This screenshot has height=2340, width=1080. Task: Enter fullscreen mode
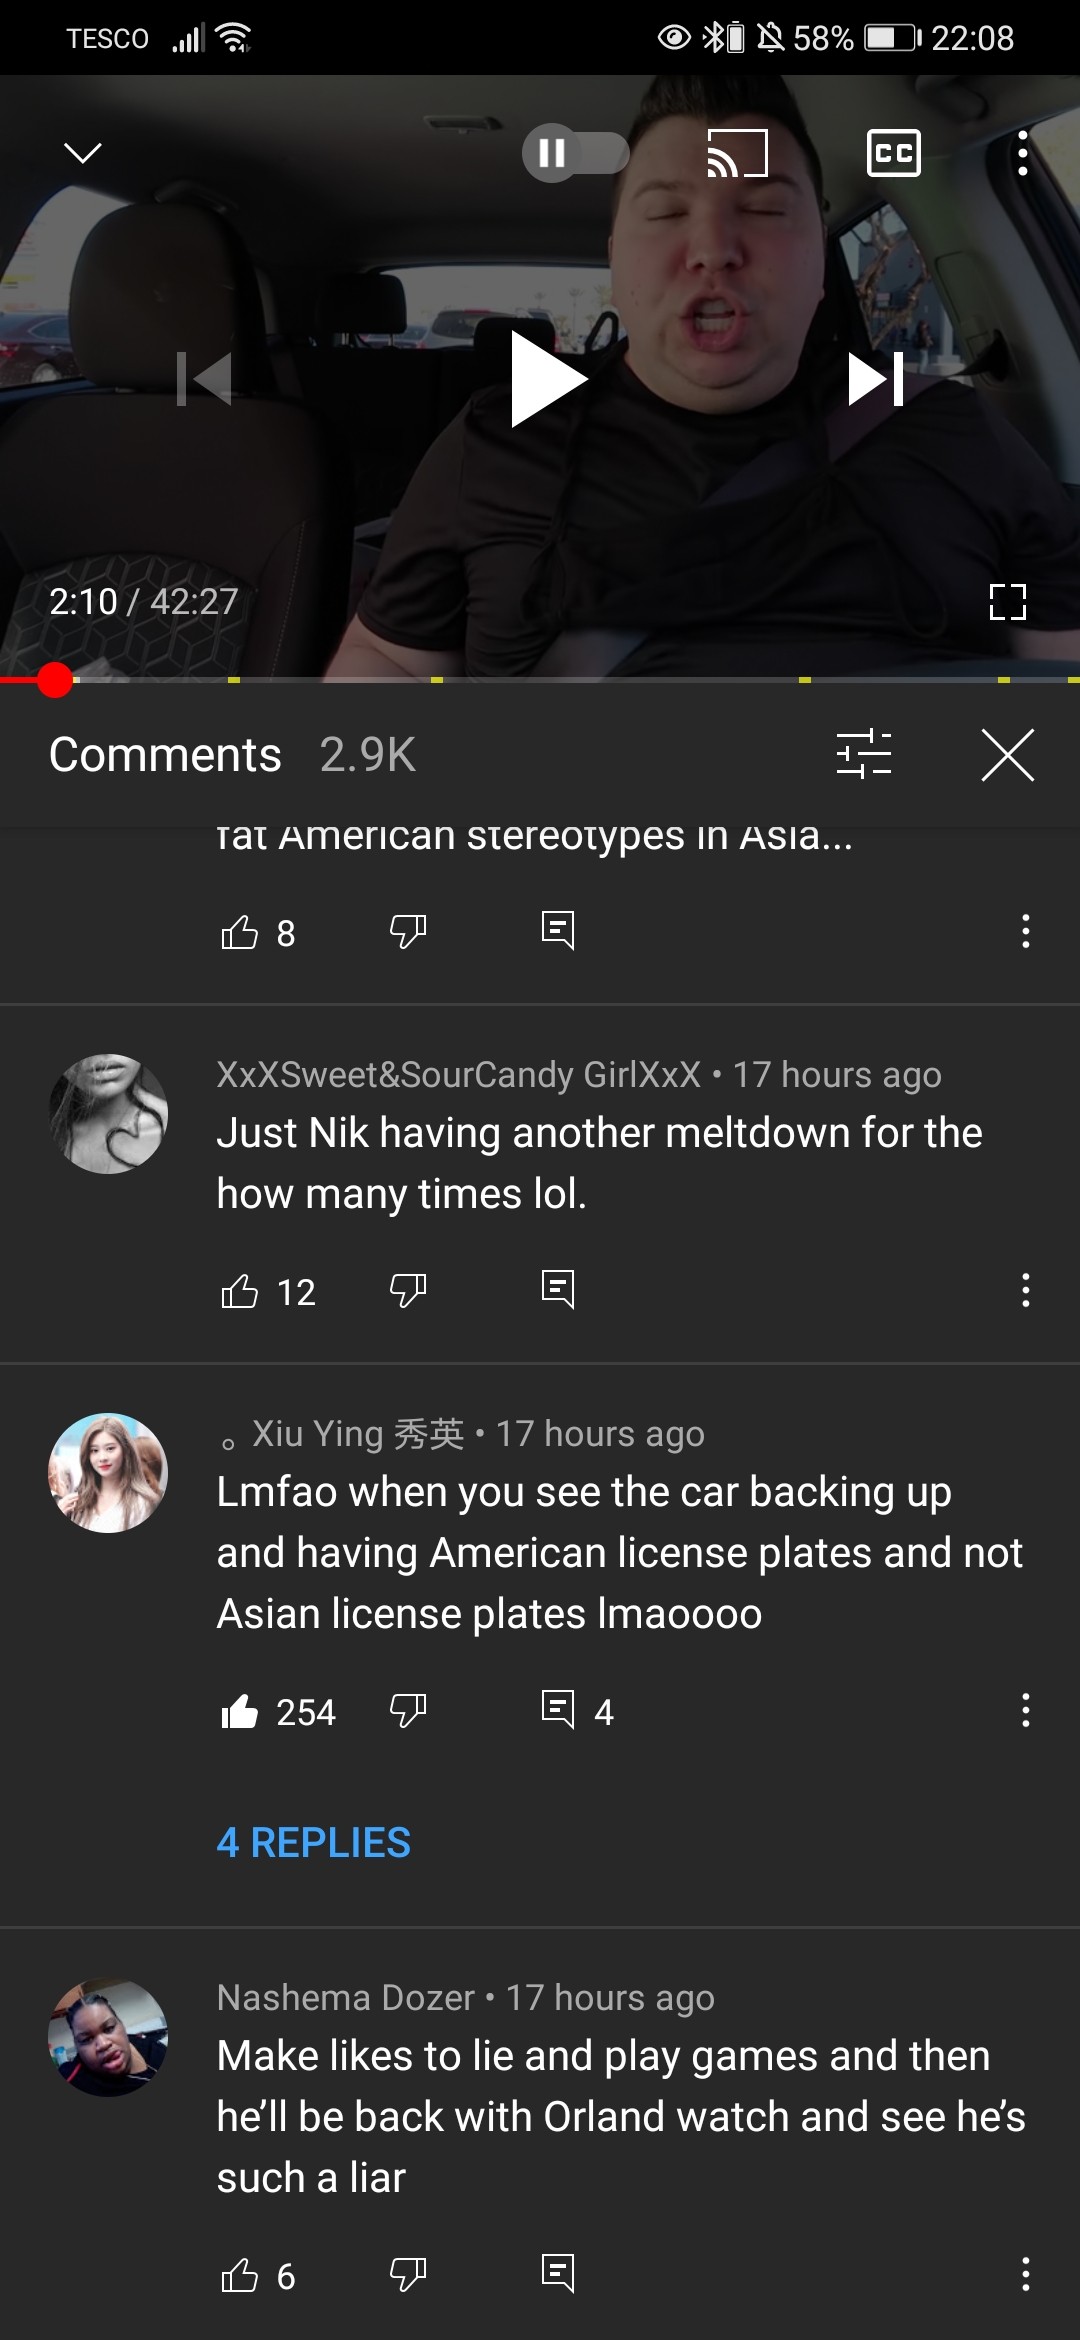click(1007, 602)
